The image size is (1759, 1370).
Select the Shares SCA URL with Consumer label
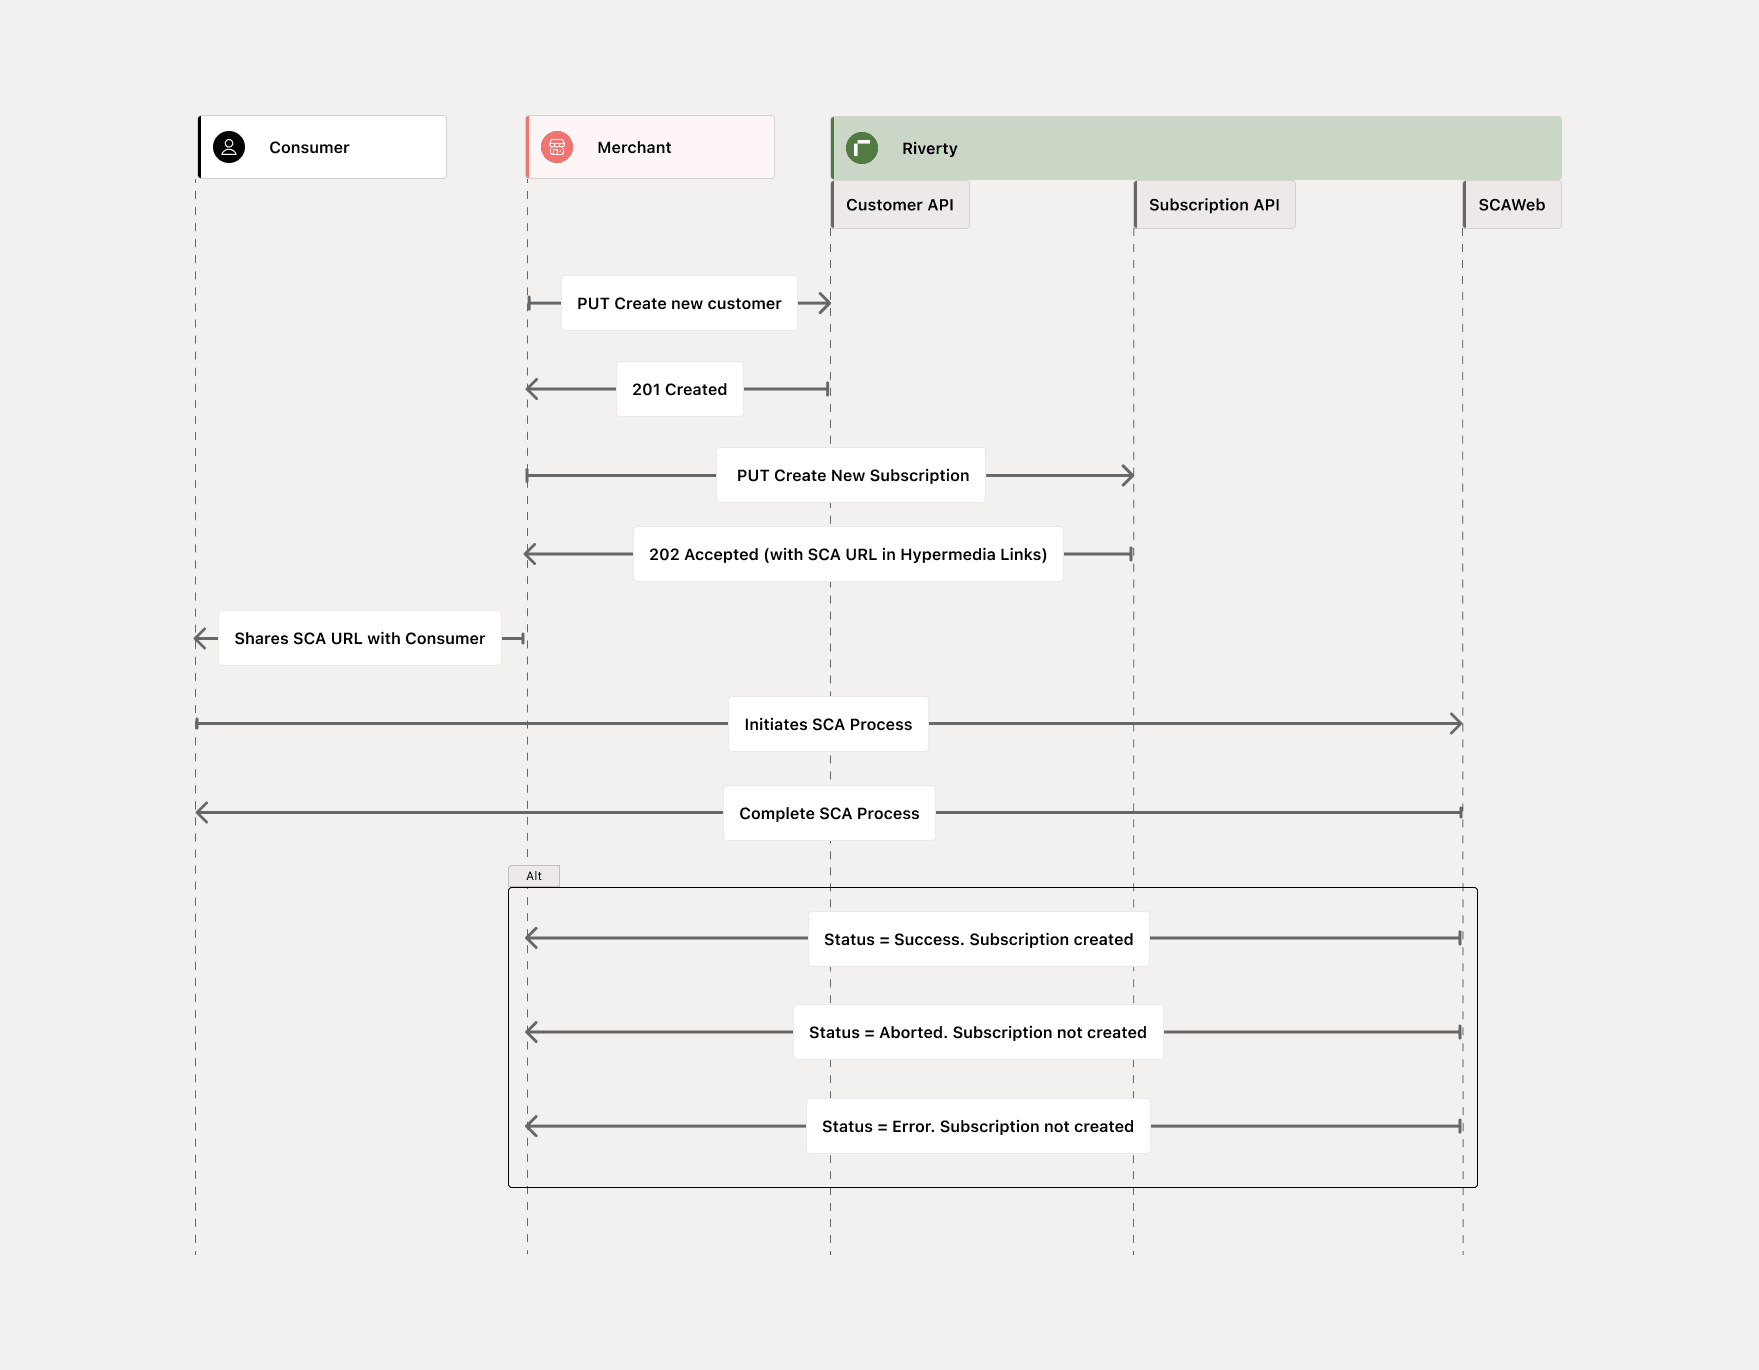coord(360,638)
